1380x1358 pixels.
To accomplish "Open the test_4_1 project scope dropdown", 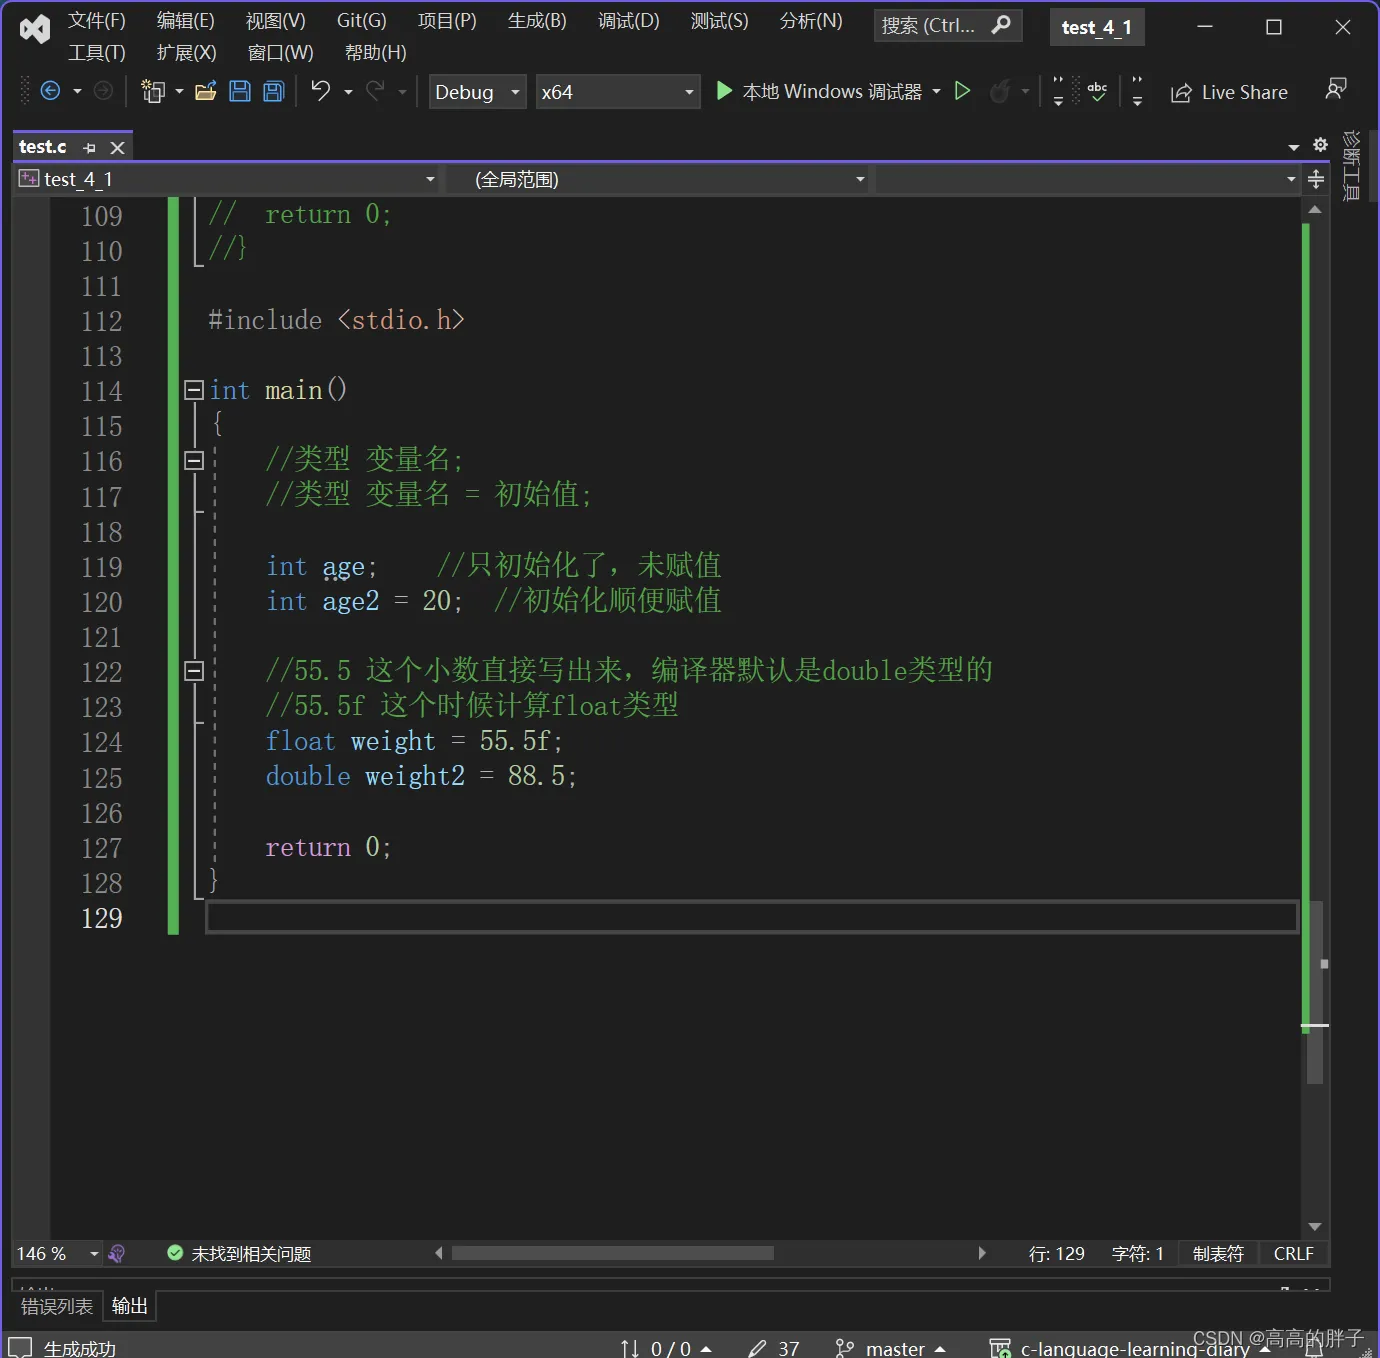I will click(227, 179).
